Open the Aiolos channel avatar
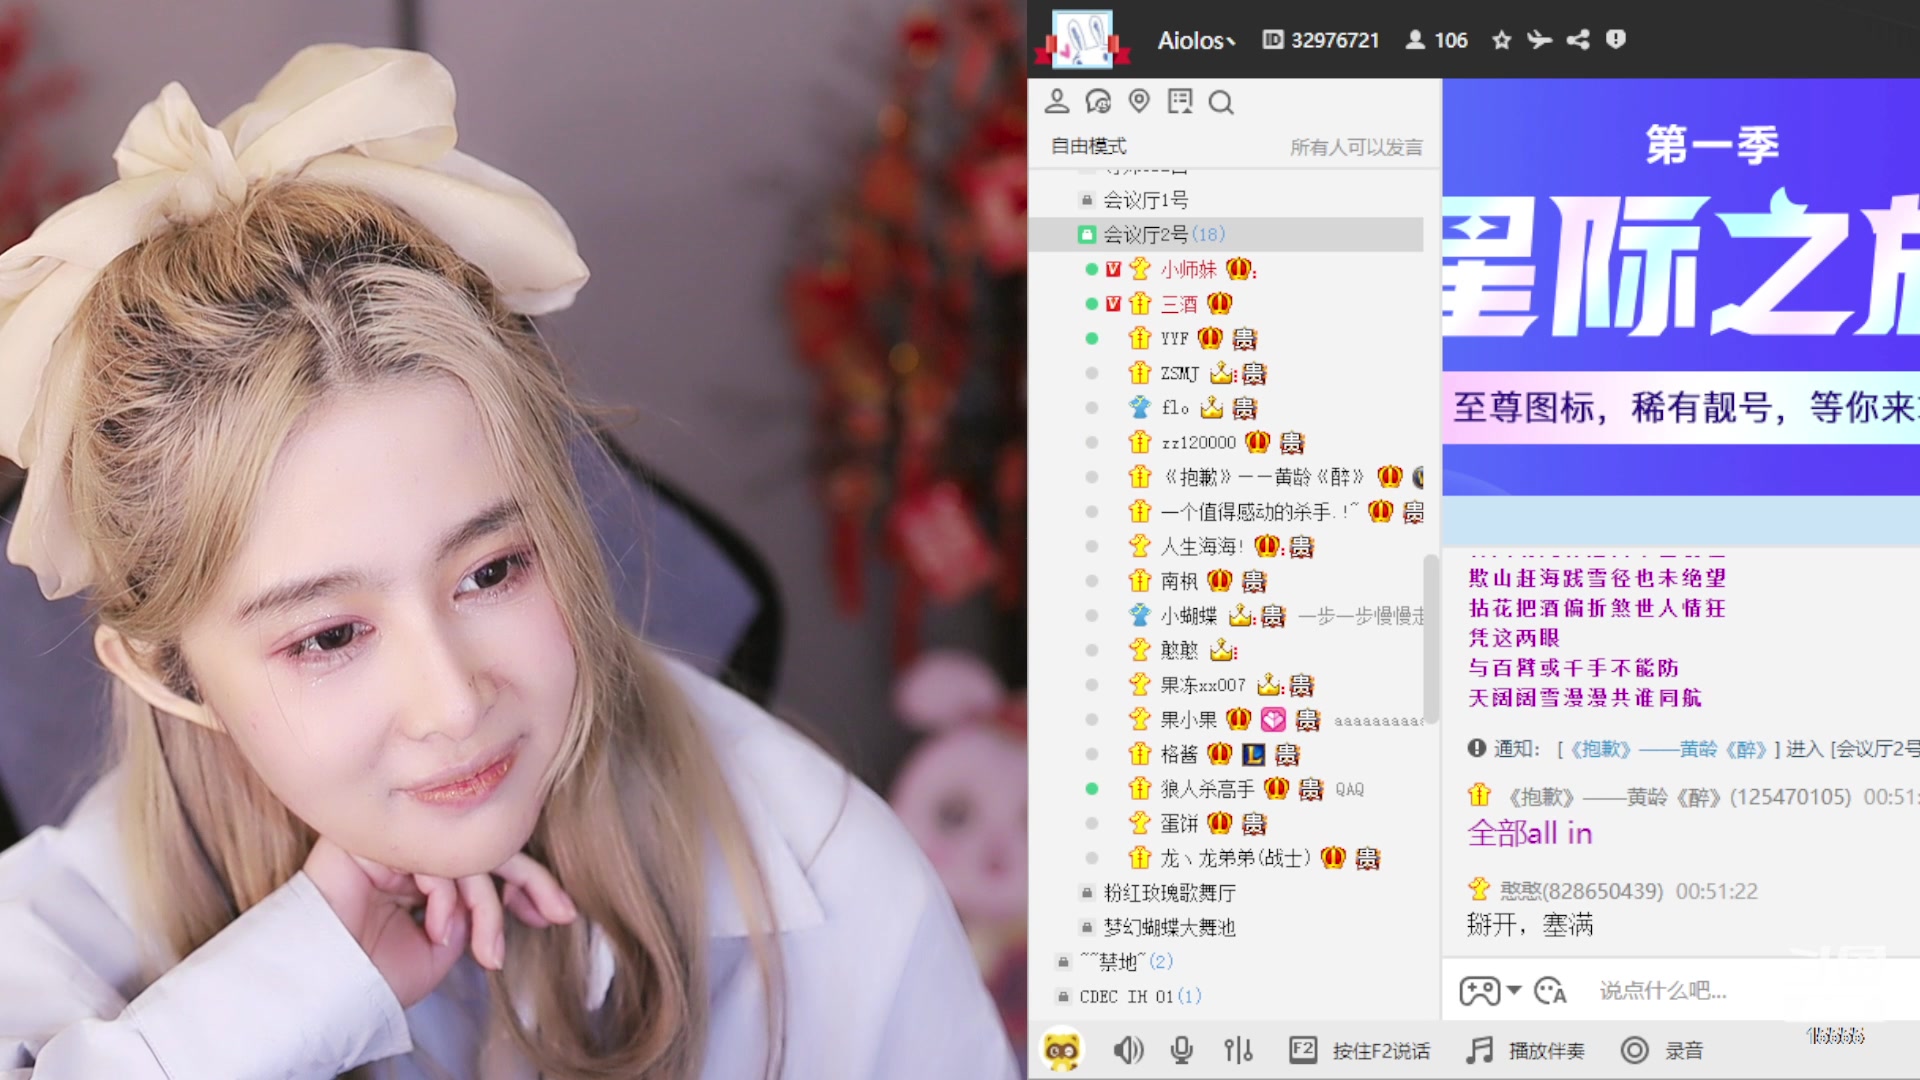 click(x=1083, y=40)
